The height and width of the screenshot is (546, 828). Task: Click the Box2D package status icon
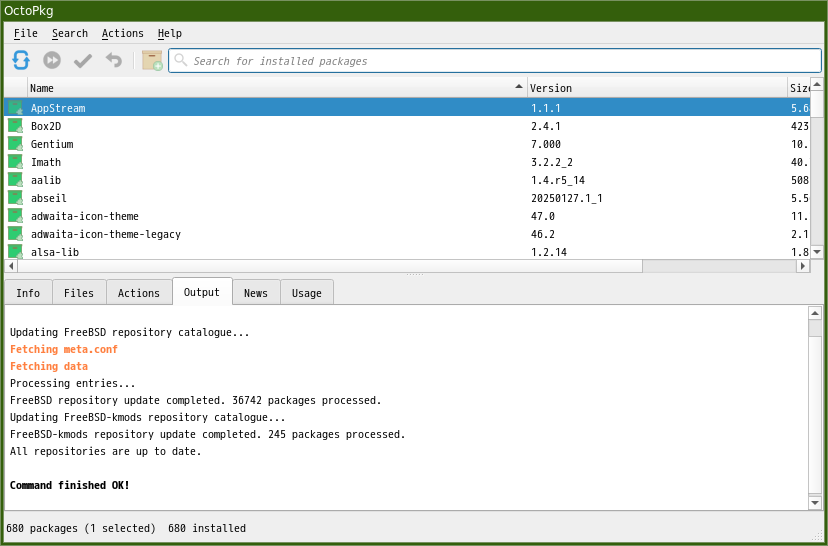[15, 126]
